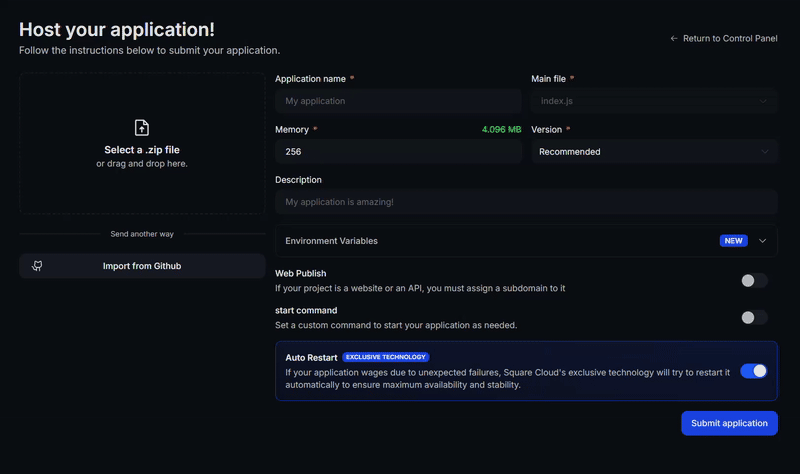
Task: Return to Control Panel link
Action: point(724,38)
